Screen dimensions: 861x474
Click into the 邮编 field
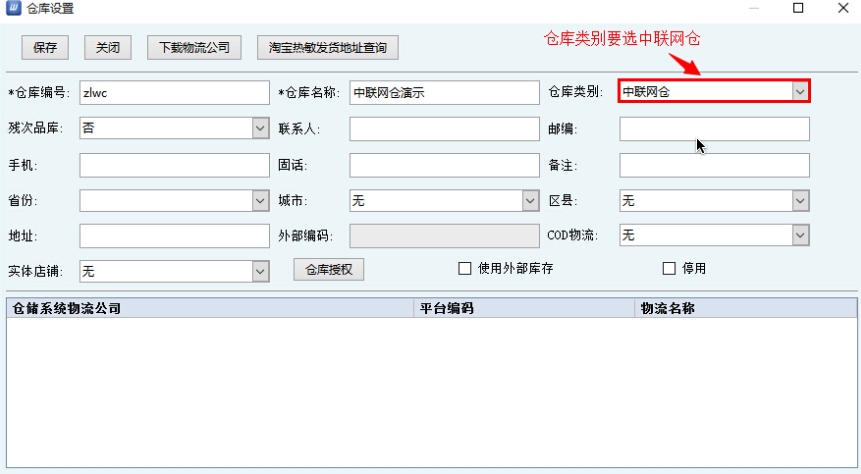tap(714, 129)
